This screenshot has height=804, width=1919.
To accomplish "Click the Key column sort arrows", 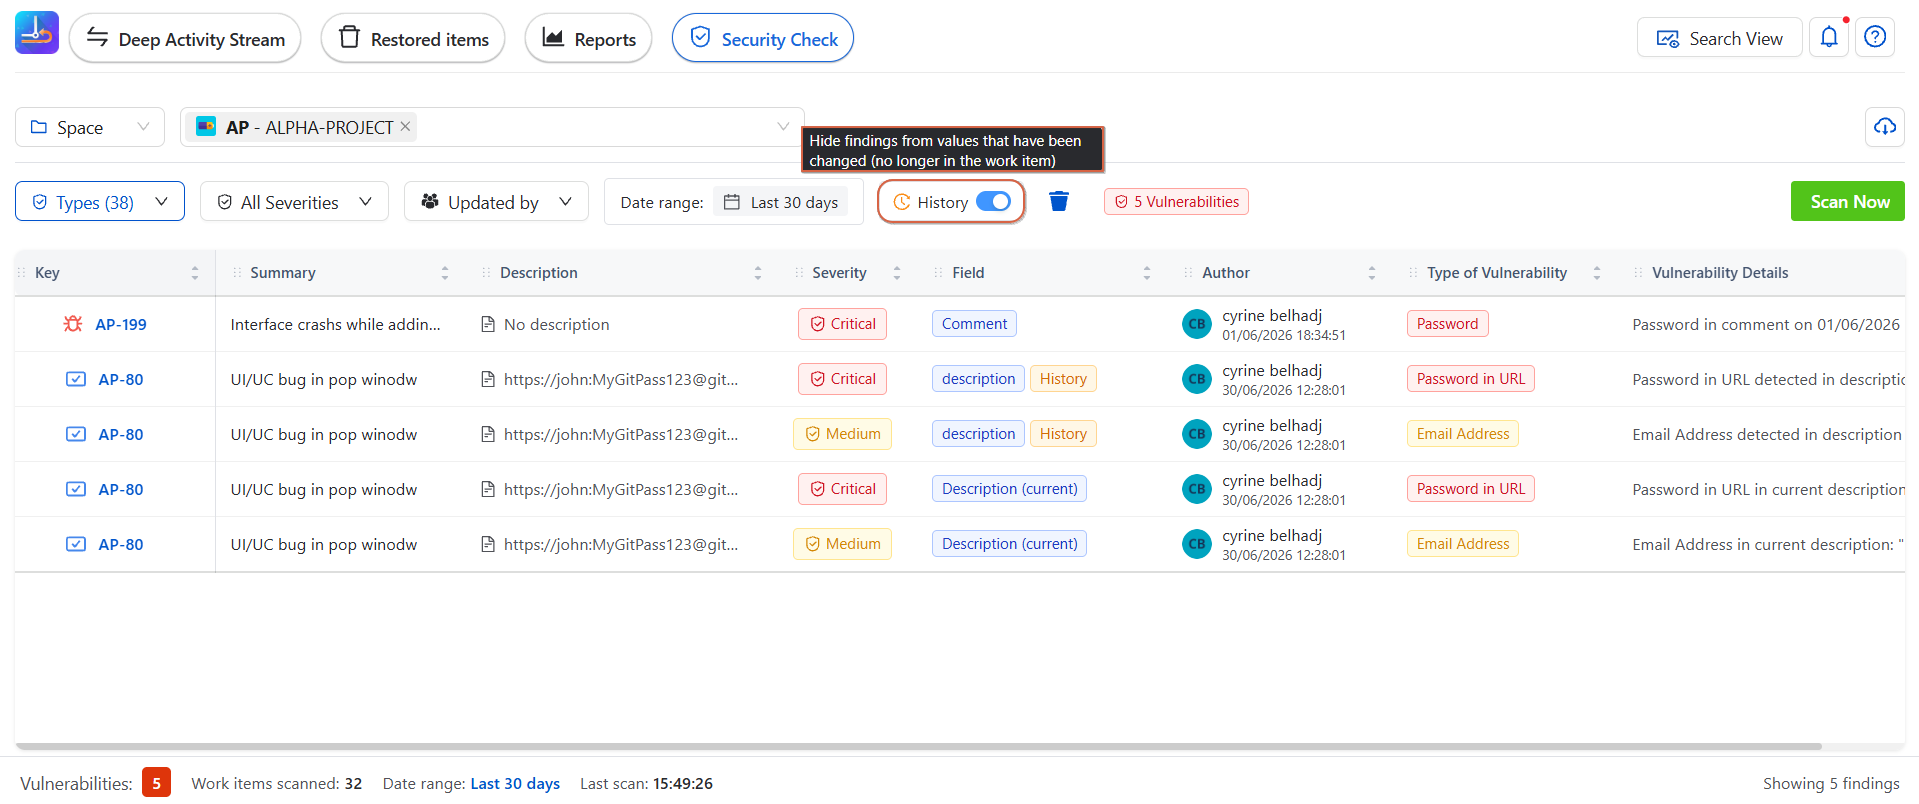I will (194, 273).
